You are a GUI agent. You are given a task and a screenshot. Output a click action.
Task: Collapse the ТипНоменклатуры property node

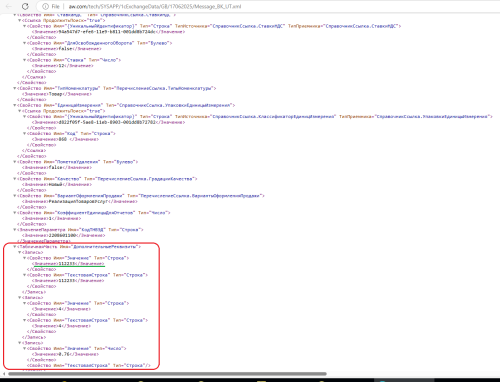(x=15, y=88)
